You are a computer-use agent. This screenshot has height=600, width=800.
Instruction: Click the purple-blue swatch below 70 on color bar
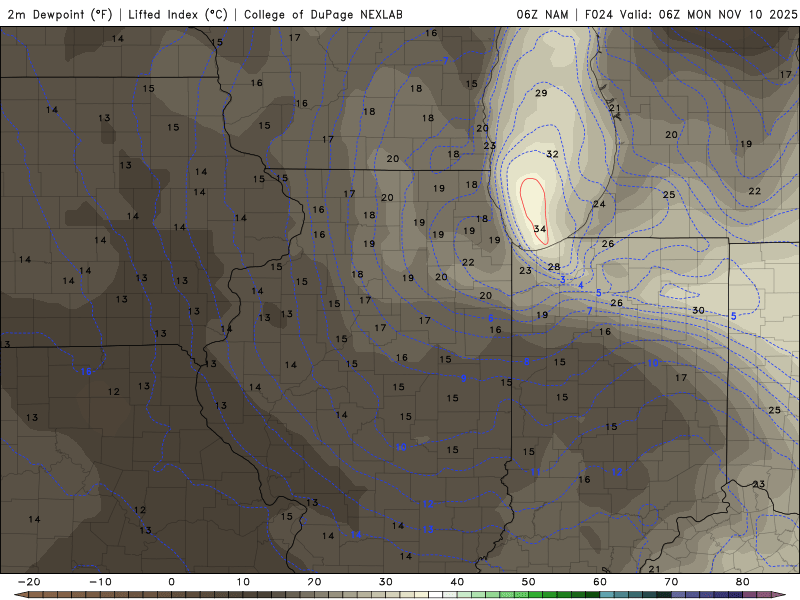click(x=679, y=594)
